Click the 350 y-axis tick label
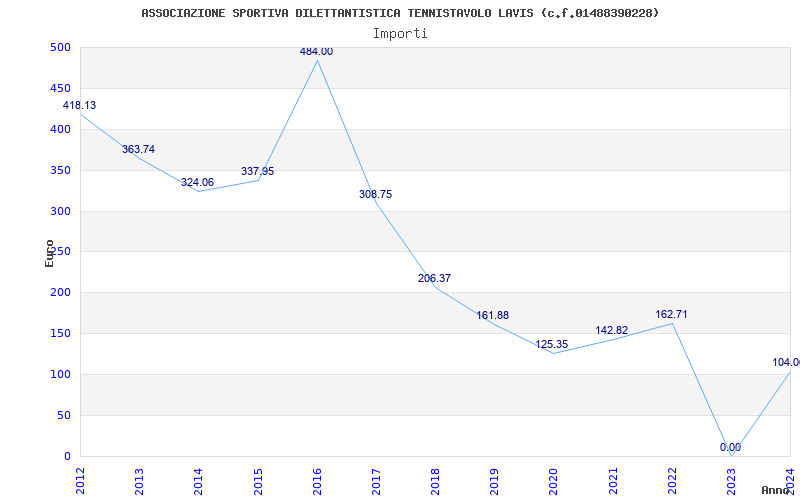Image resolution: width=800 pixels, height=500 pixels. [60, 170]
